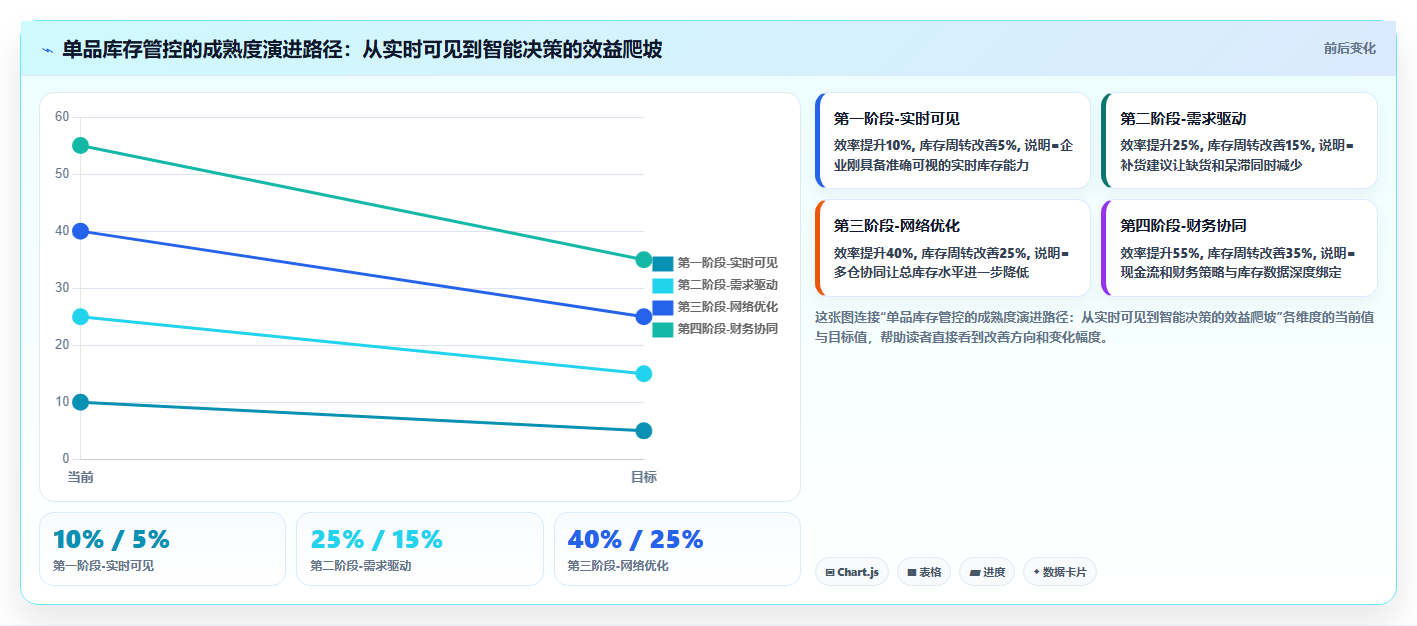Open the 第一阶段-实时可见 info card
This screenshot has width=1417, height=626.
pos(953,141)
